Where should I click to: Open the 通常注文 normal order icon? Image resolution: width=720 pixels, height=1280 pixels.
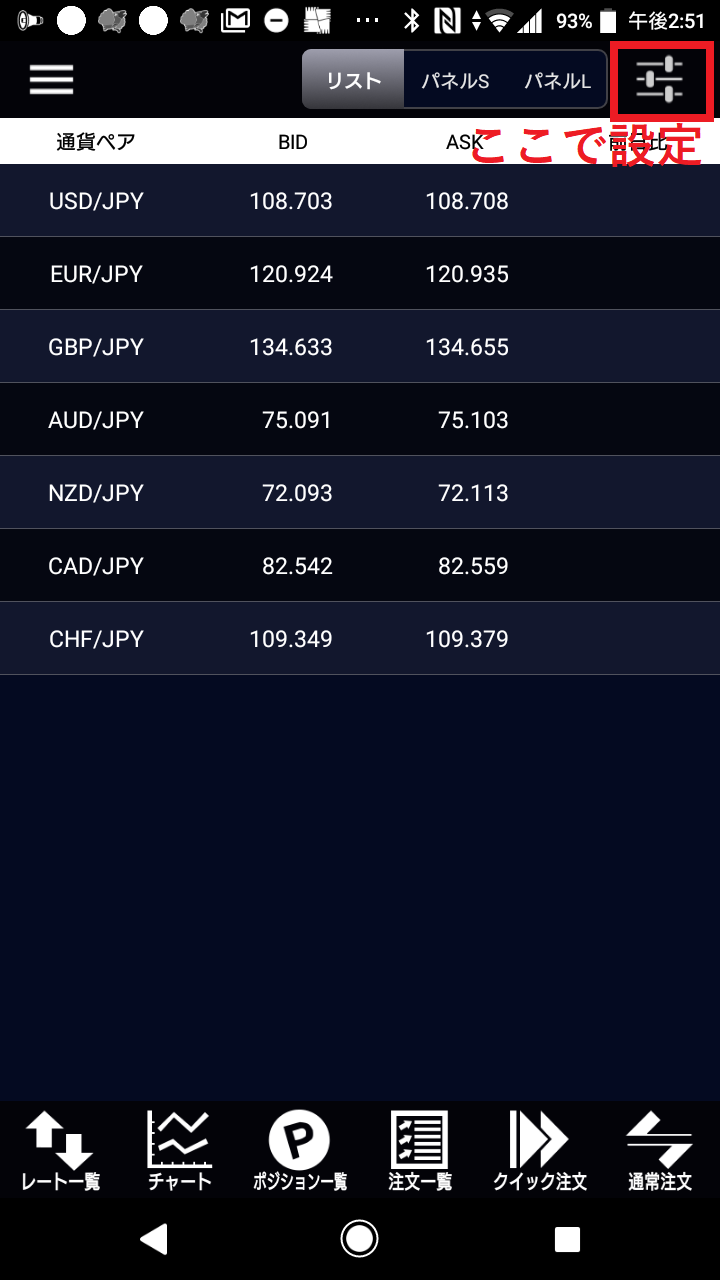[x=660, y=1150]
